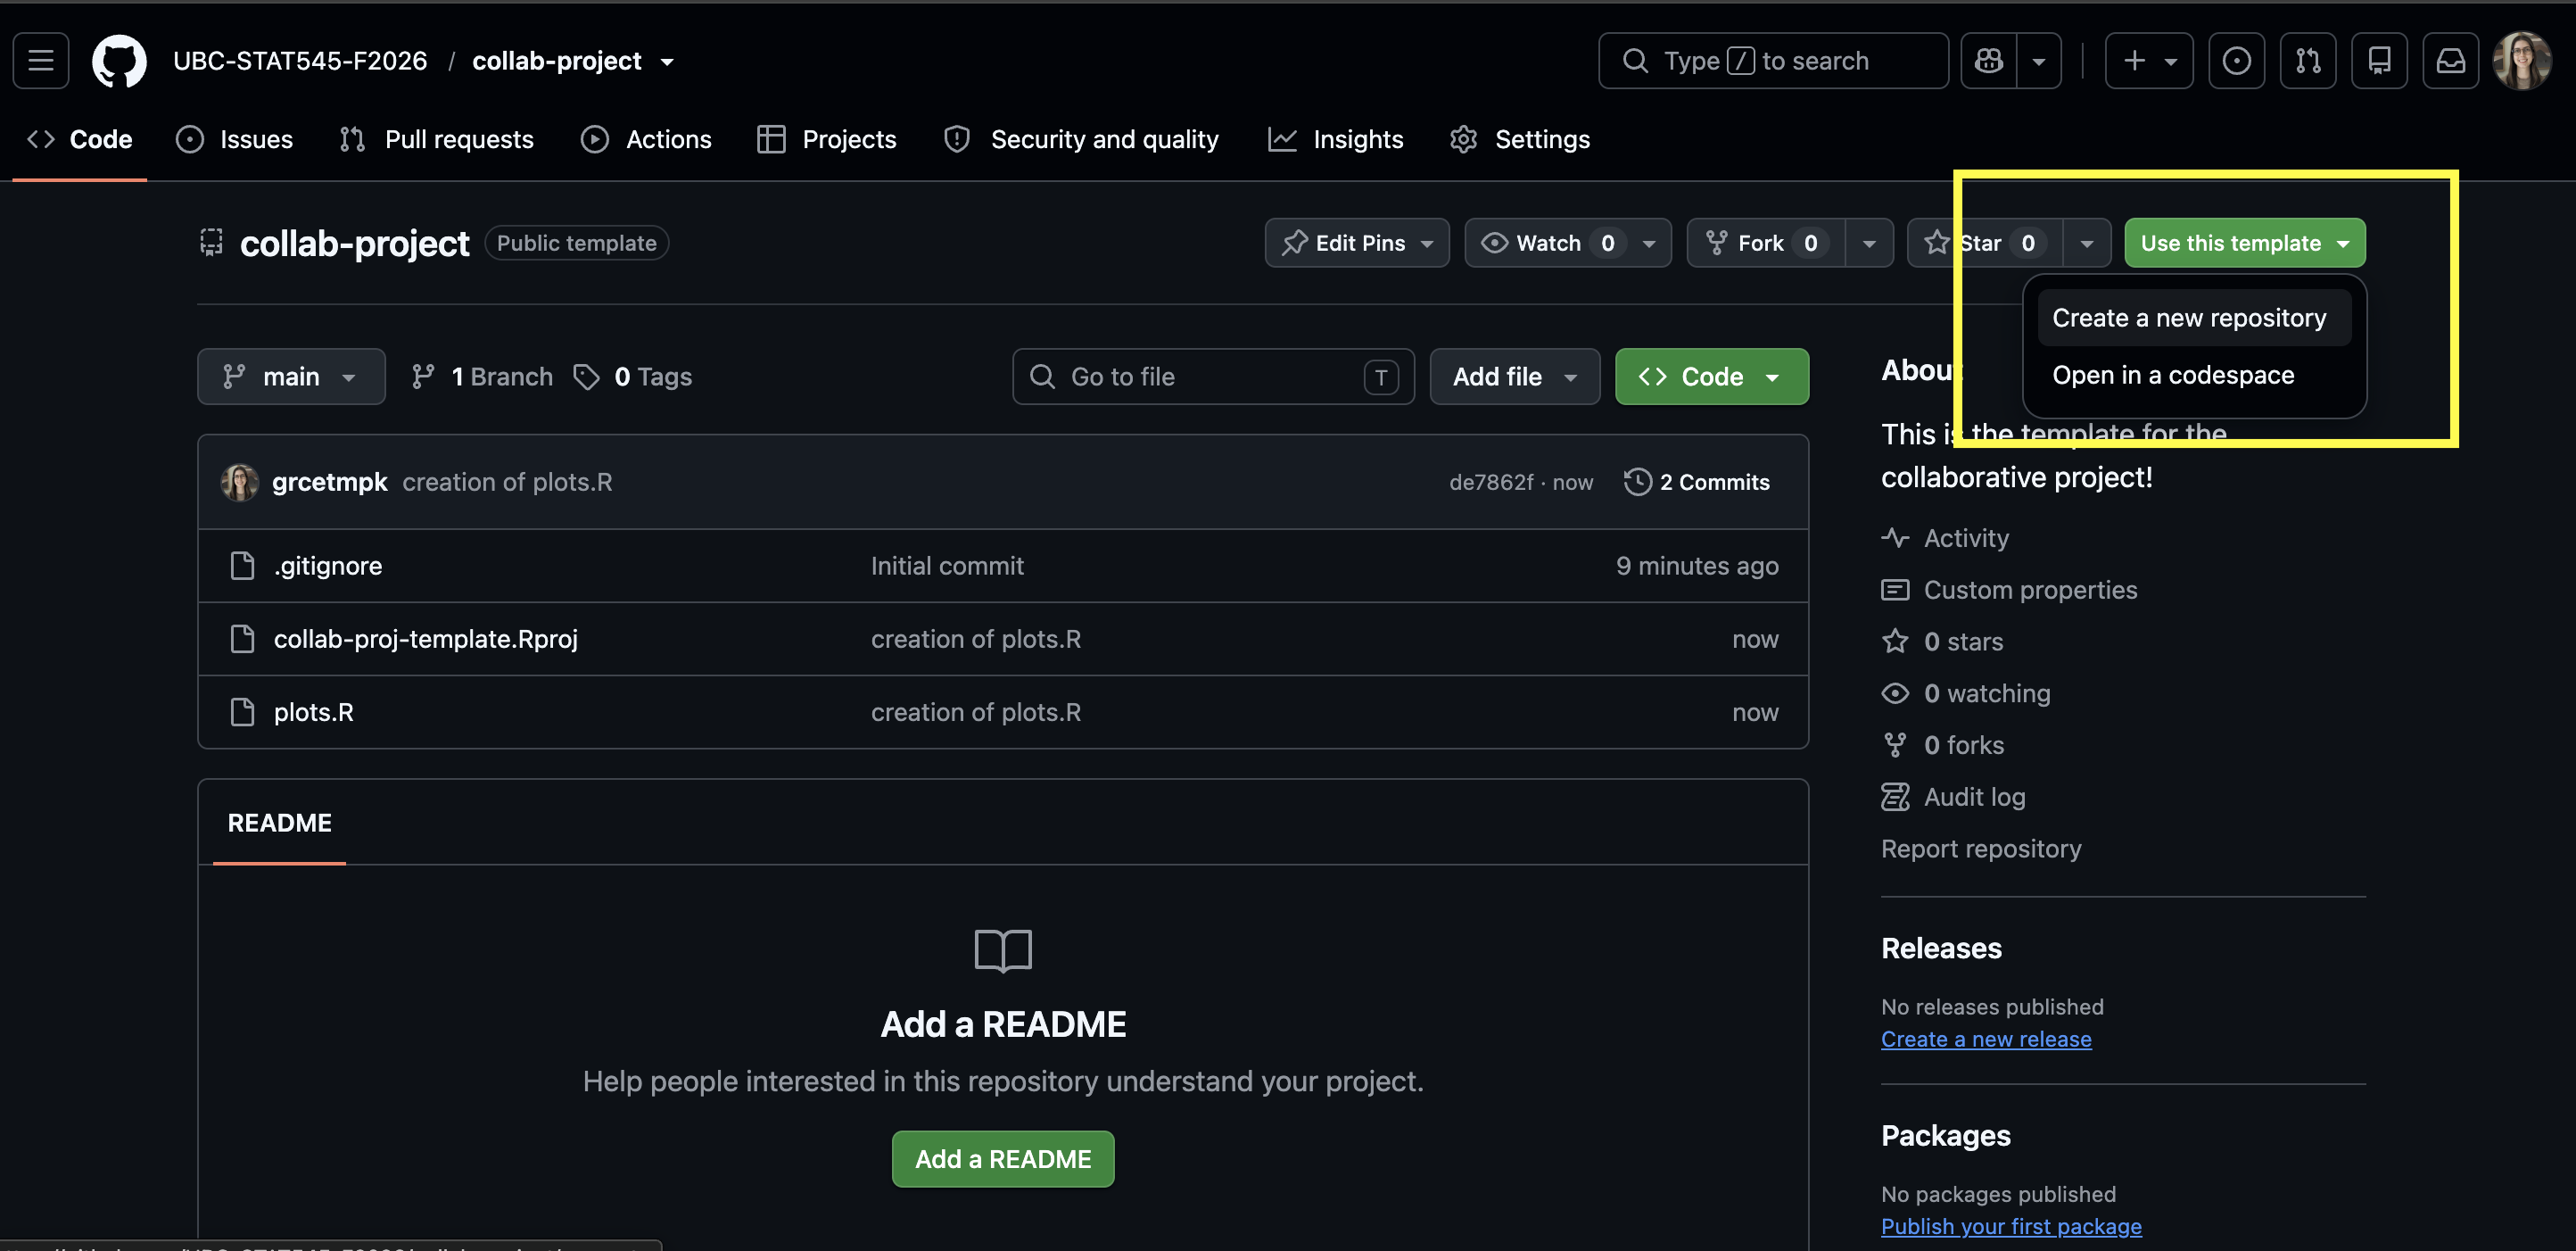Fork the collab-project repository
The width and height of the screenshot is (2576, 1251).
1765,243
